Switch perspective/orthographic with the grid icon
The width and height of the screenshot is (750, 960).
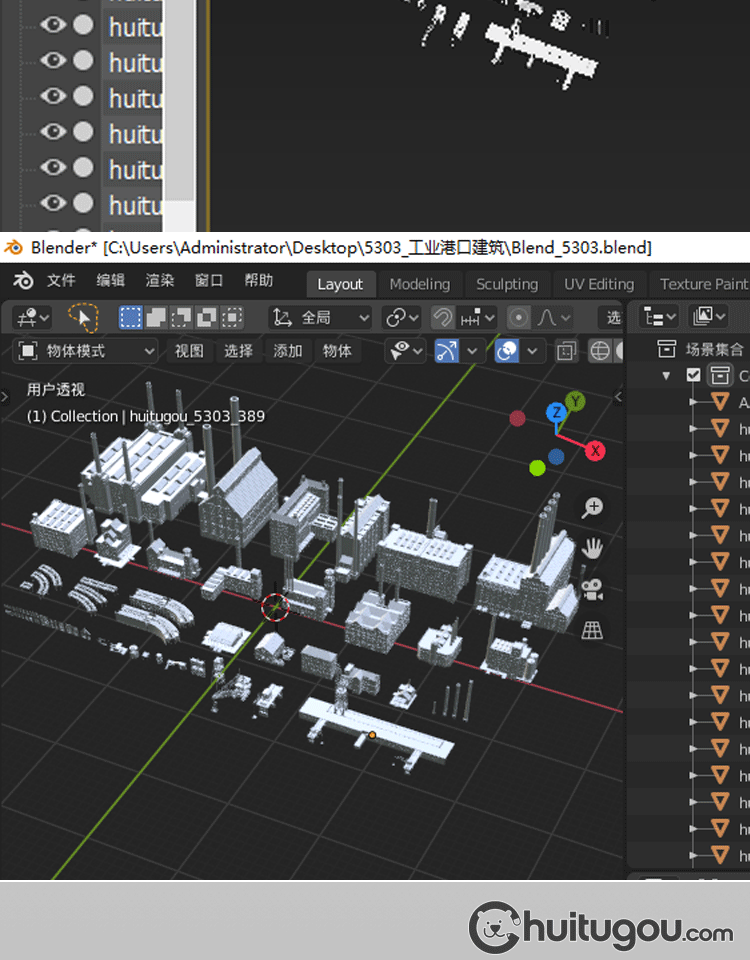pos(593,630)
